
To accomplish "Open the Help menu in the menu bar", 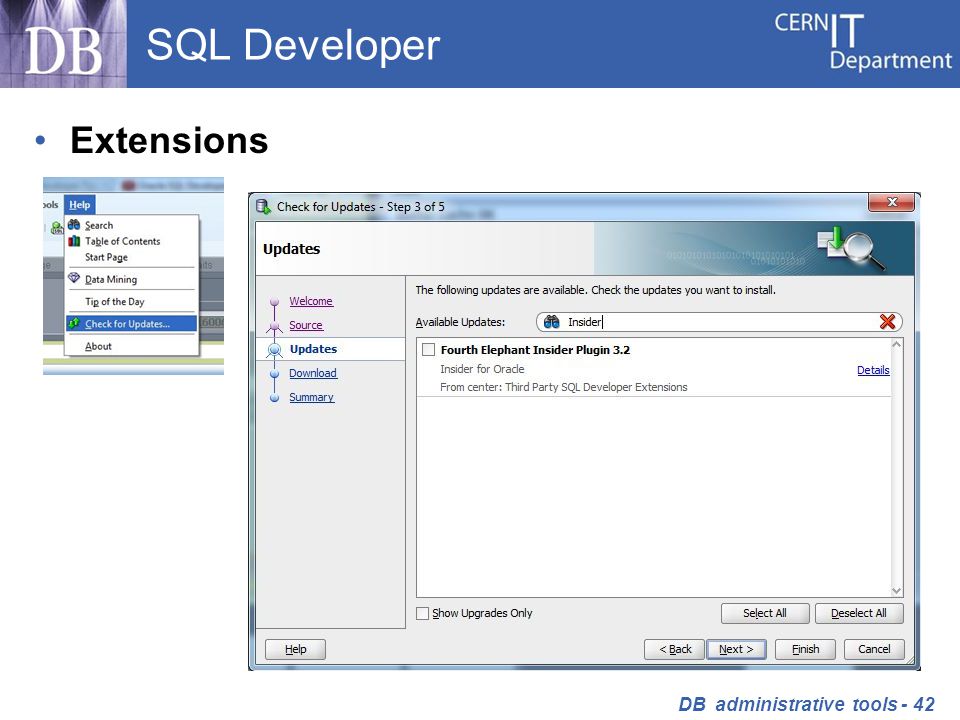I will pos(80,205).
